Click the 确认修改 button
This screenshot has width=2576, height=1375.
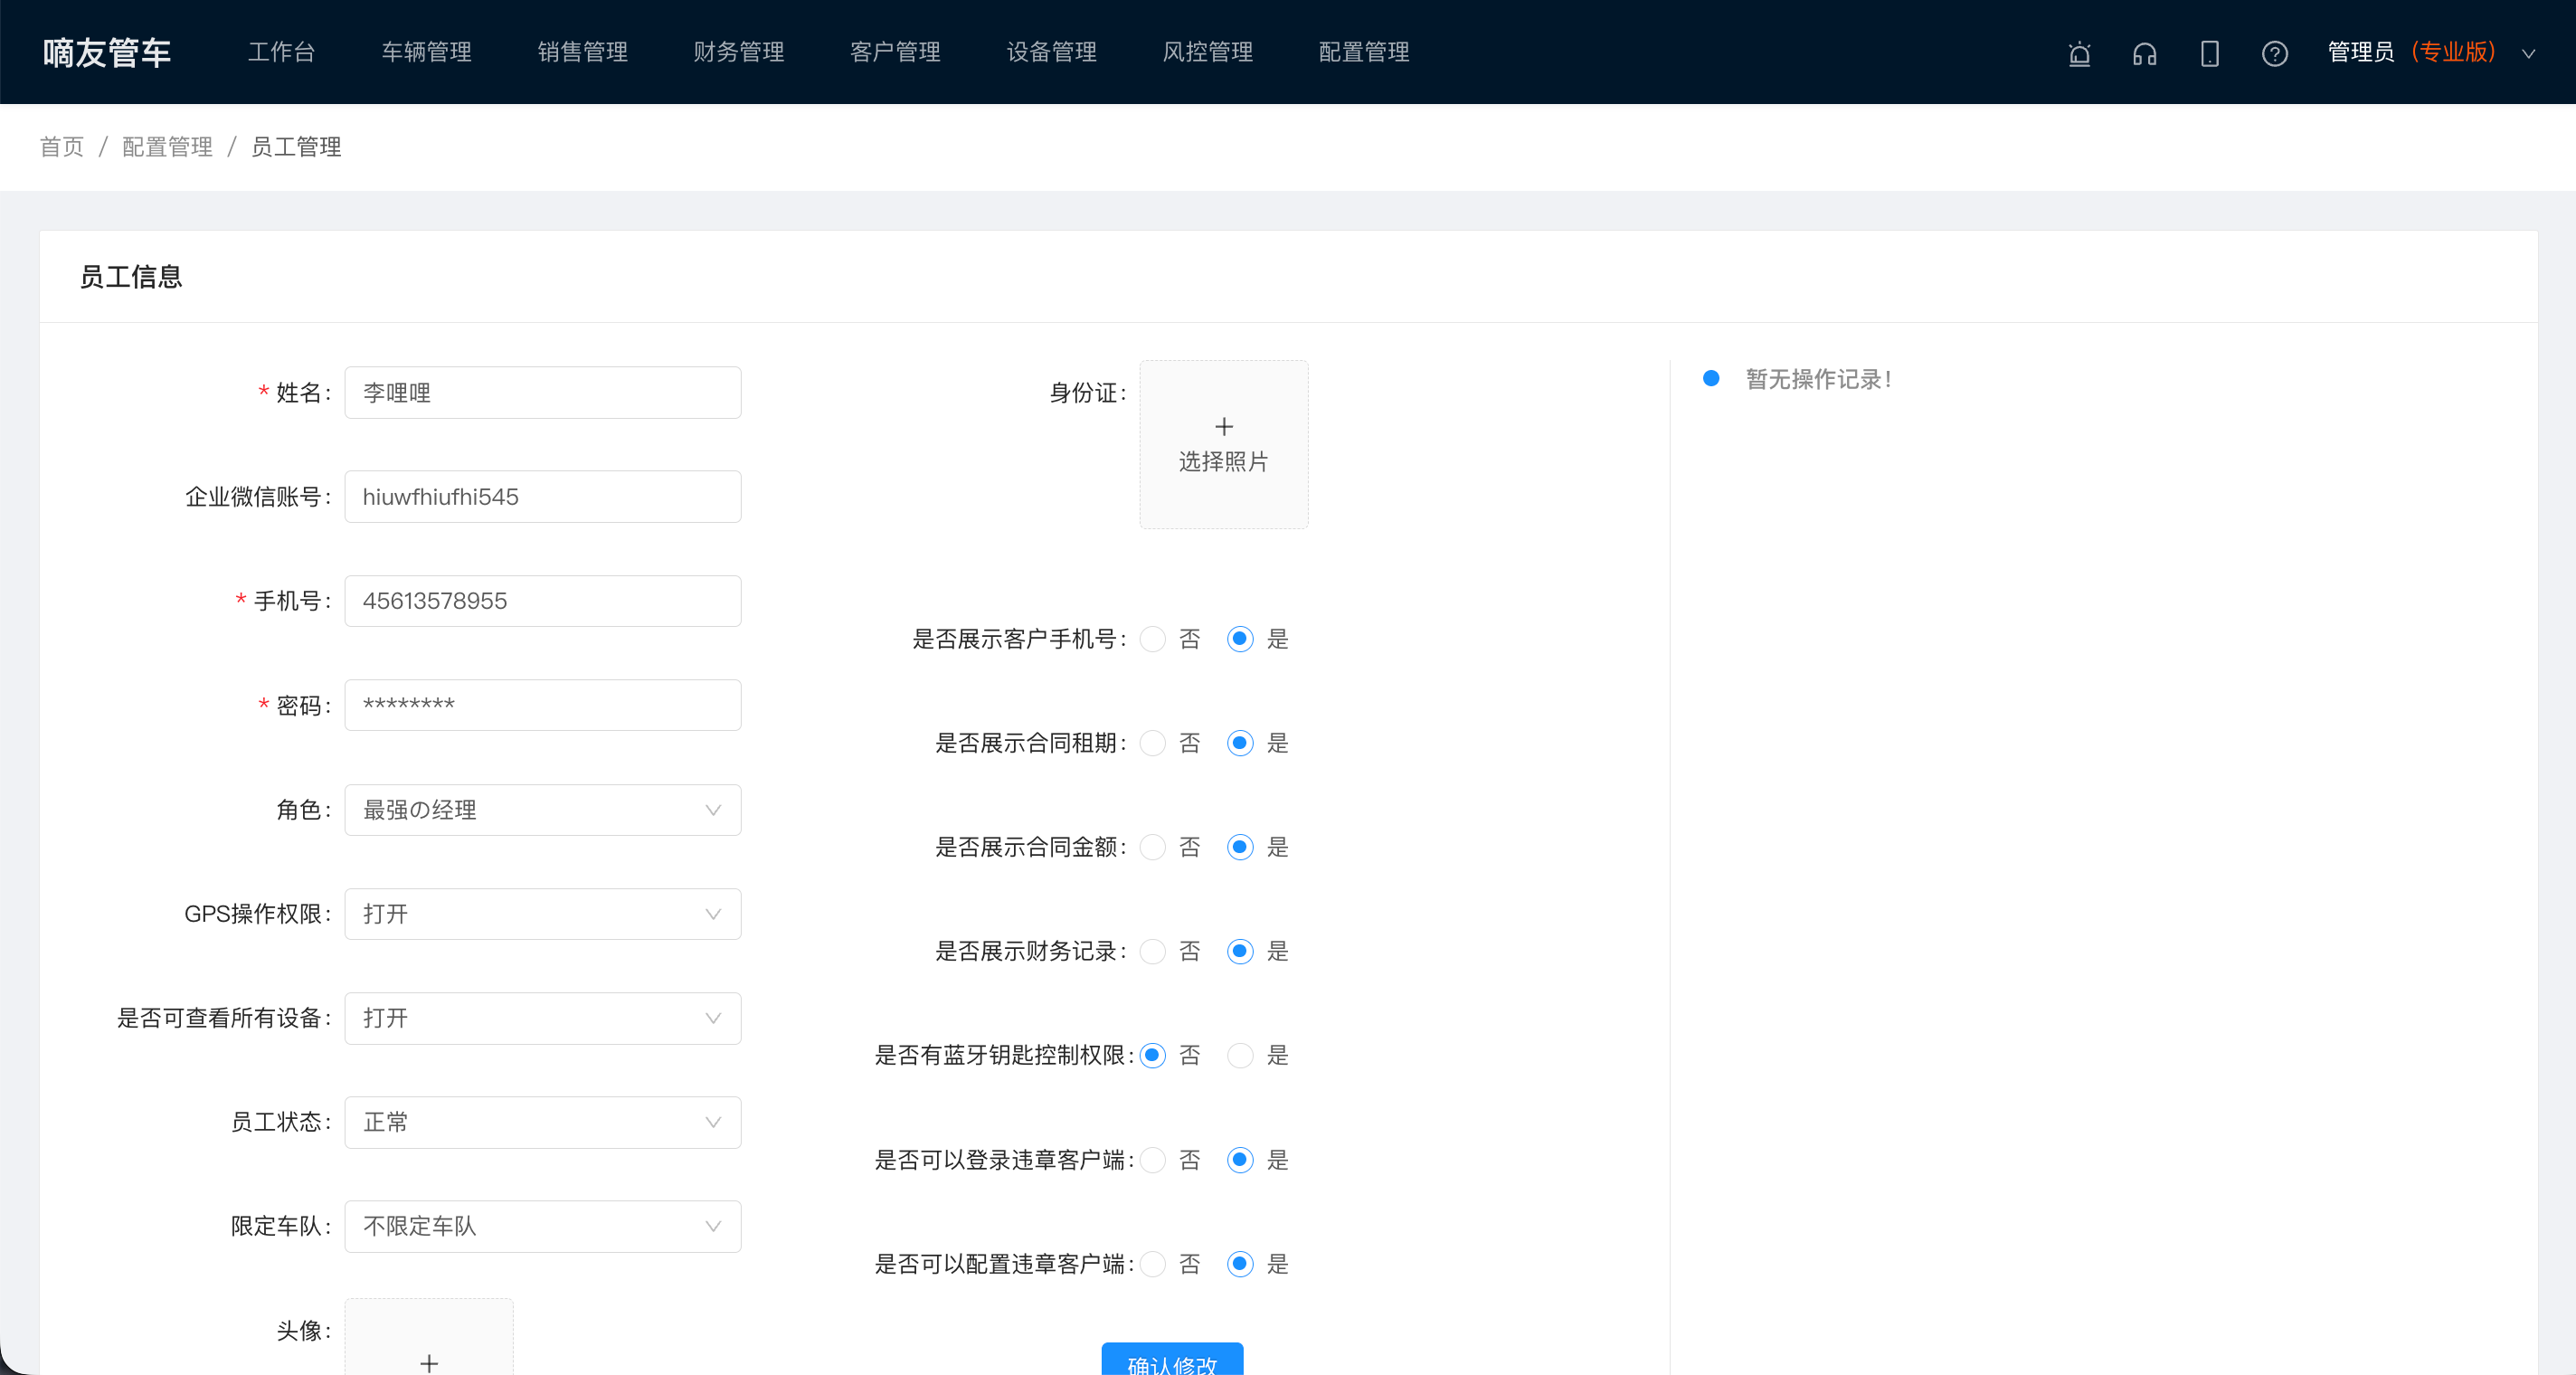point(1172,1359)
